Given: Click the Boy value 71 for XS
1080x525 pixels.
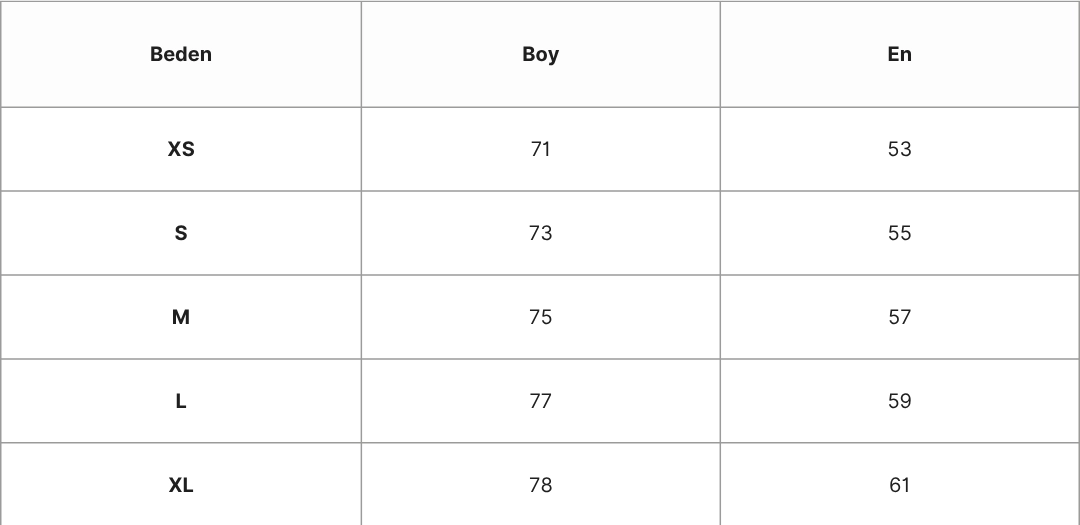Looking at the screenshot, I should [540, 149].
